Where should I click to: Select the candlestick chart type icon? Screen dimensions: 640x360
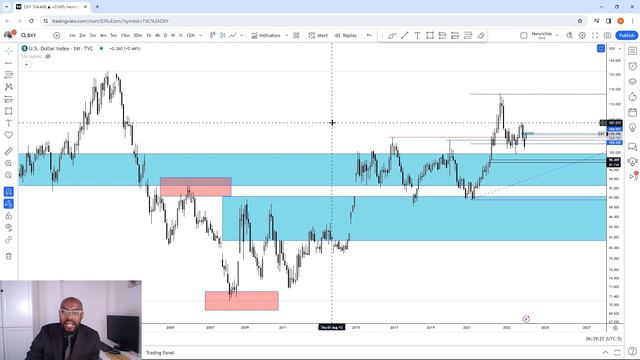point(222,36)
